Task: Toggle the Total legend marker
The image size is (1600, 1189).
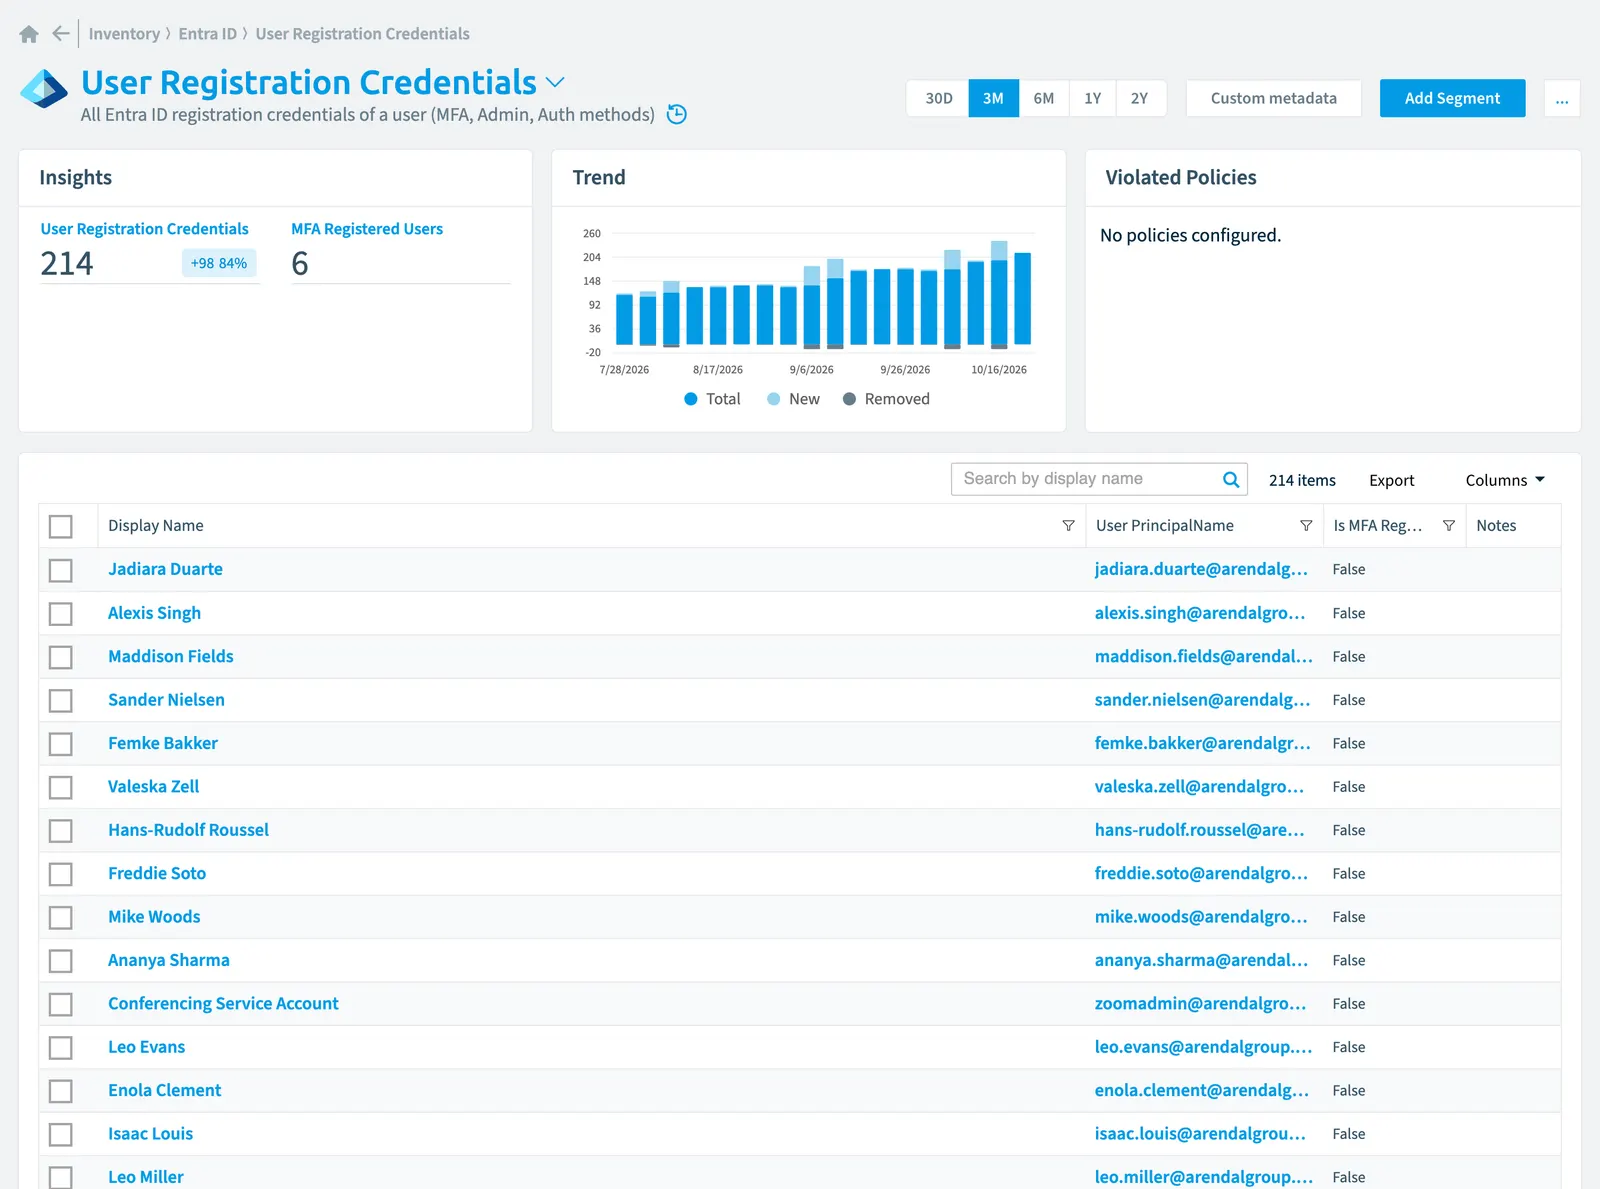Action: pos(690,399)
